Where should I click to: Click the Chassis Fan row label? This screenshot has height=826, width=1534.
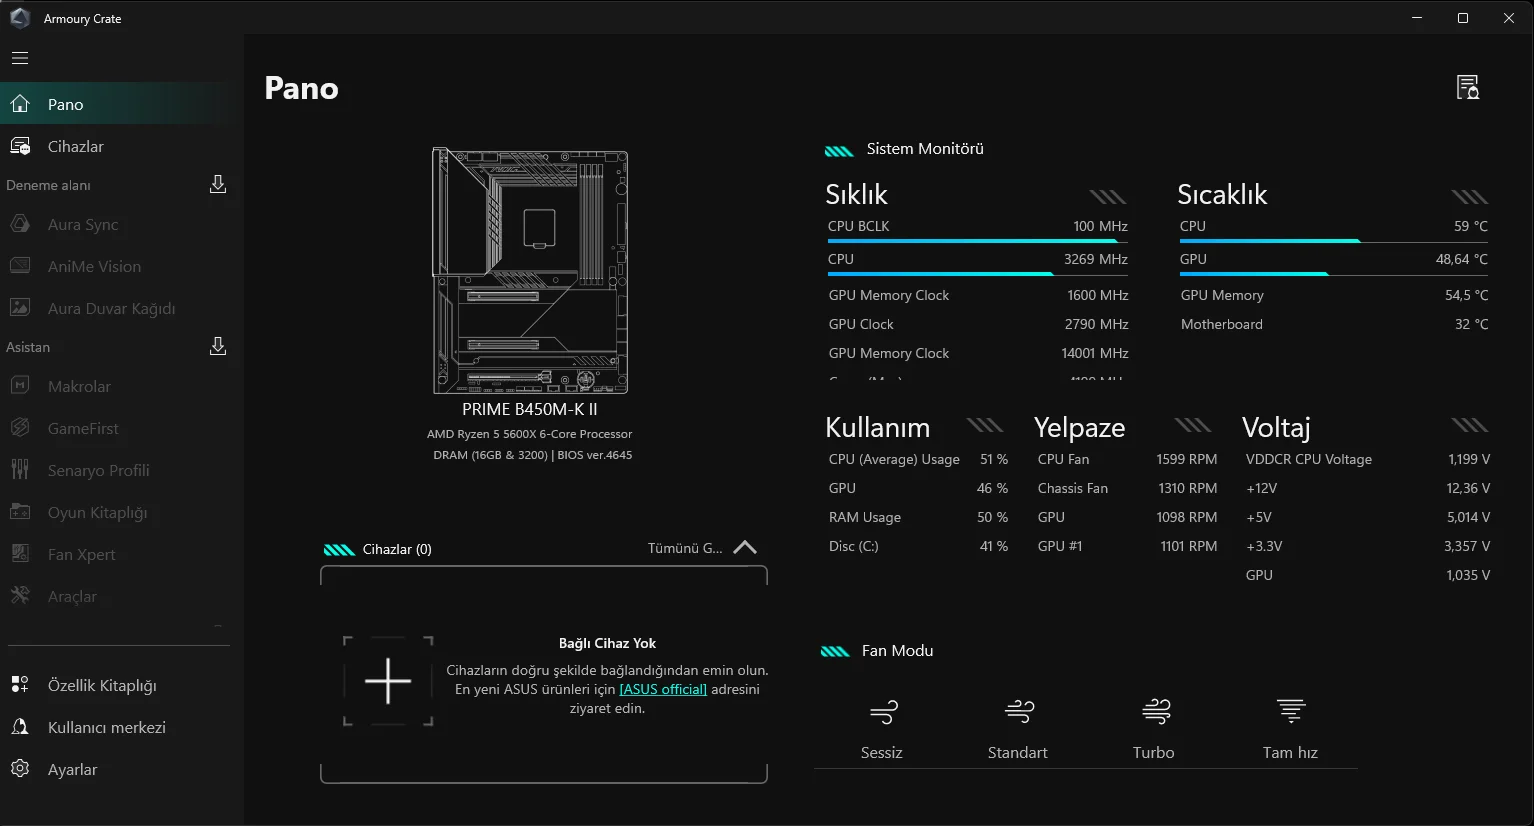tap(1073, 488)
